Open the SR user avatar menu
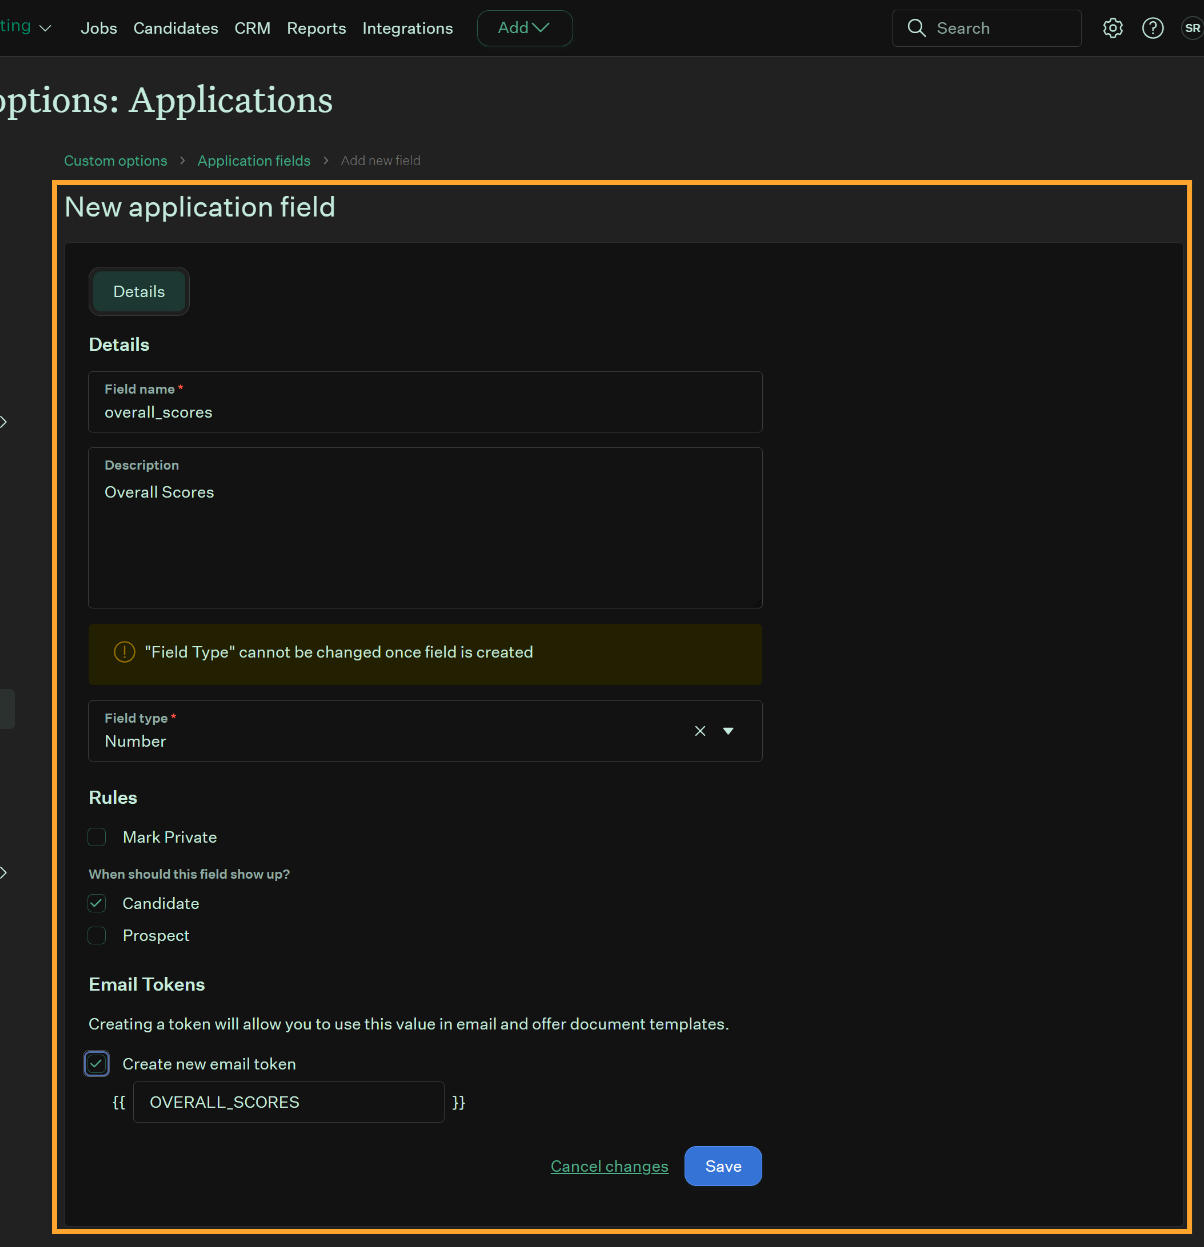 pos(1192,28)
